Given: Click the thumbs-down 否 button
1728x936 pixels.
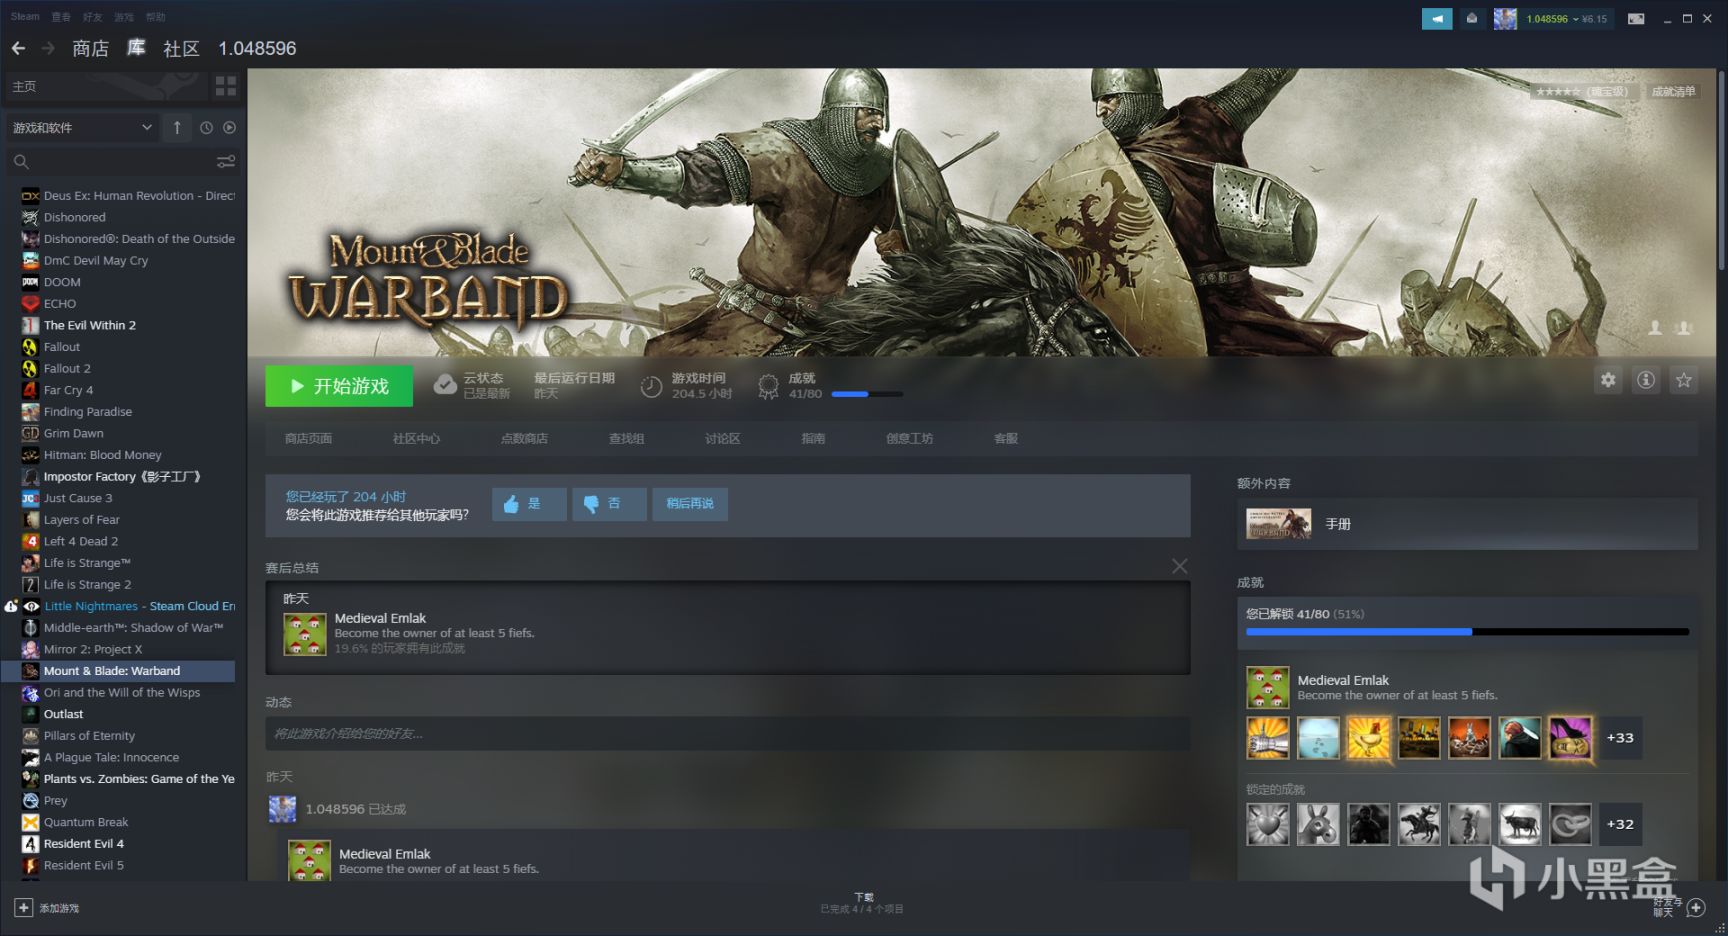Looking at the screenshot, I should tap(609, 504).
